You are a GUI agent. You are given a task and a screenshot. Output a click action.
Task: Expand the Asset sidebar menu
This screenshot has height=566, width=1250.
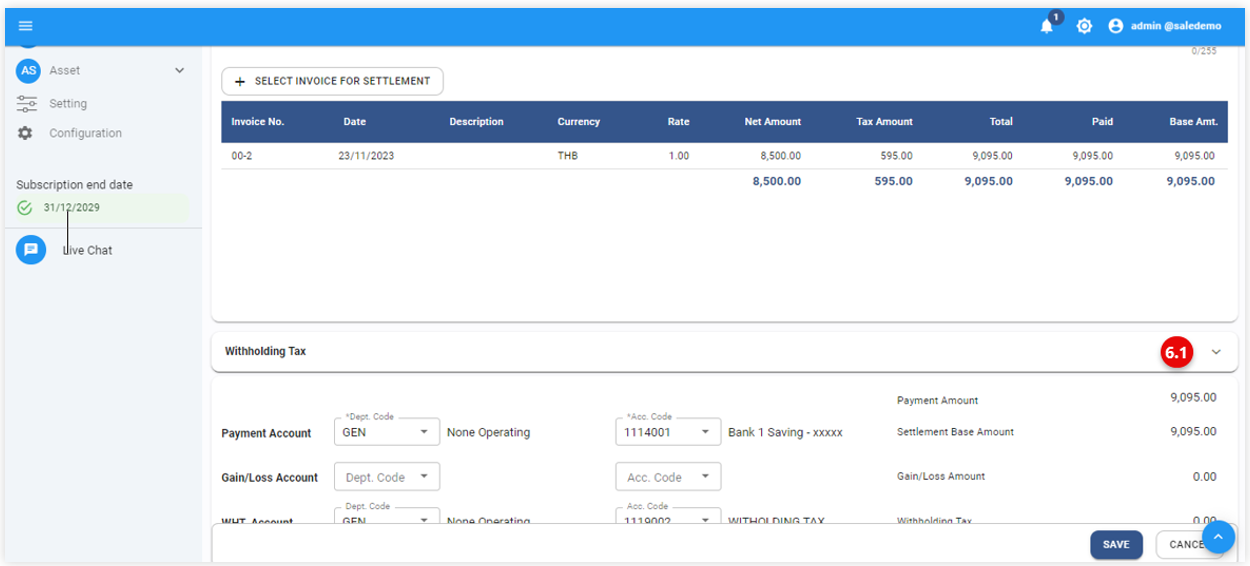point(180,71)
